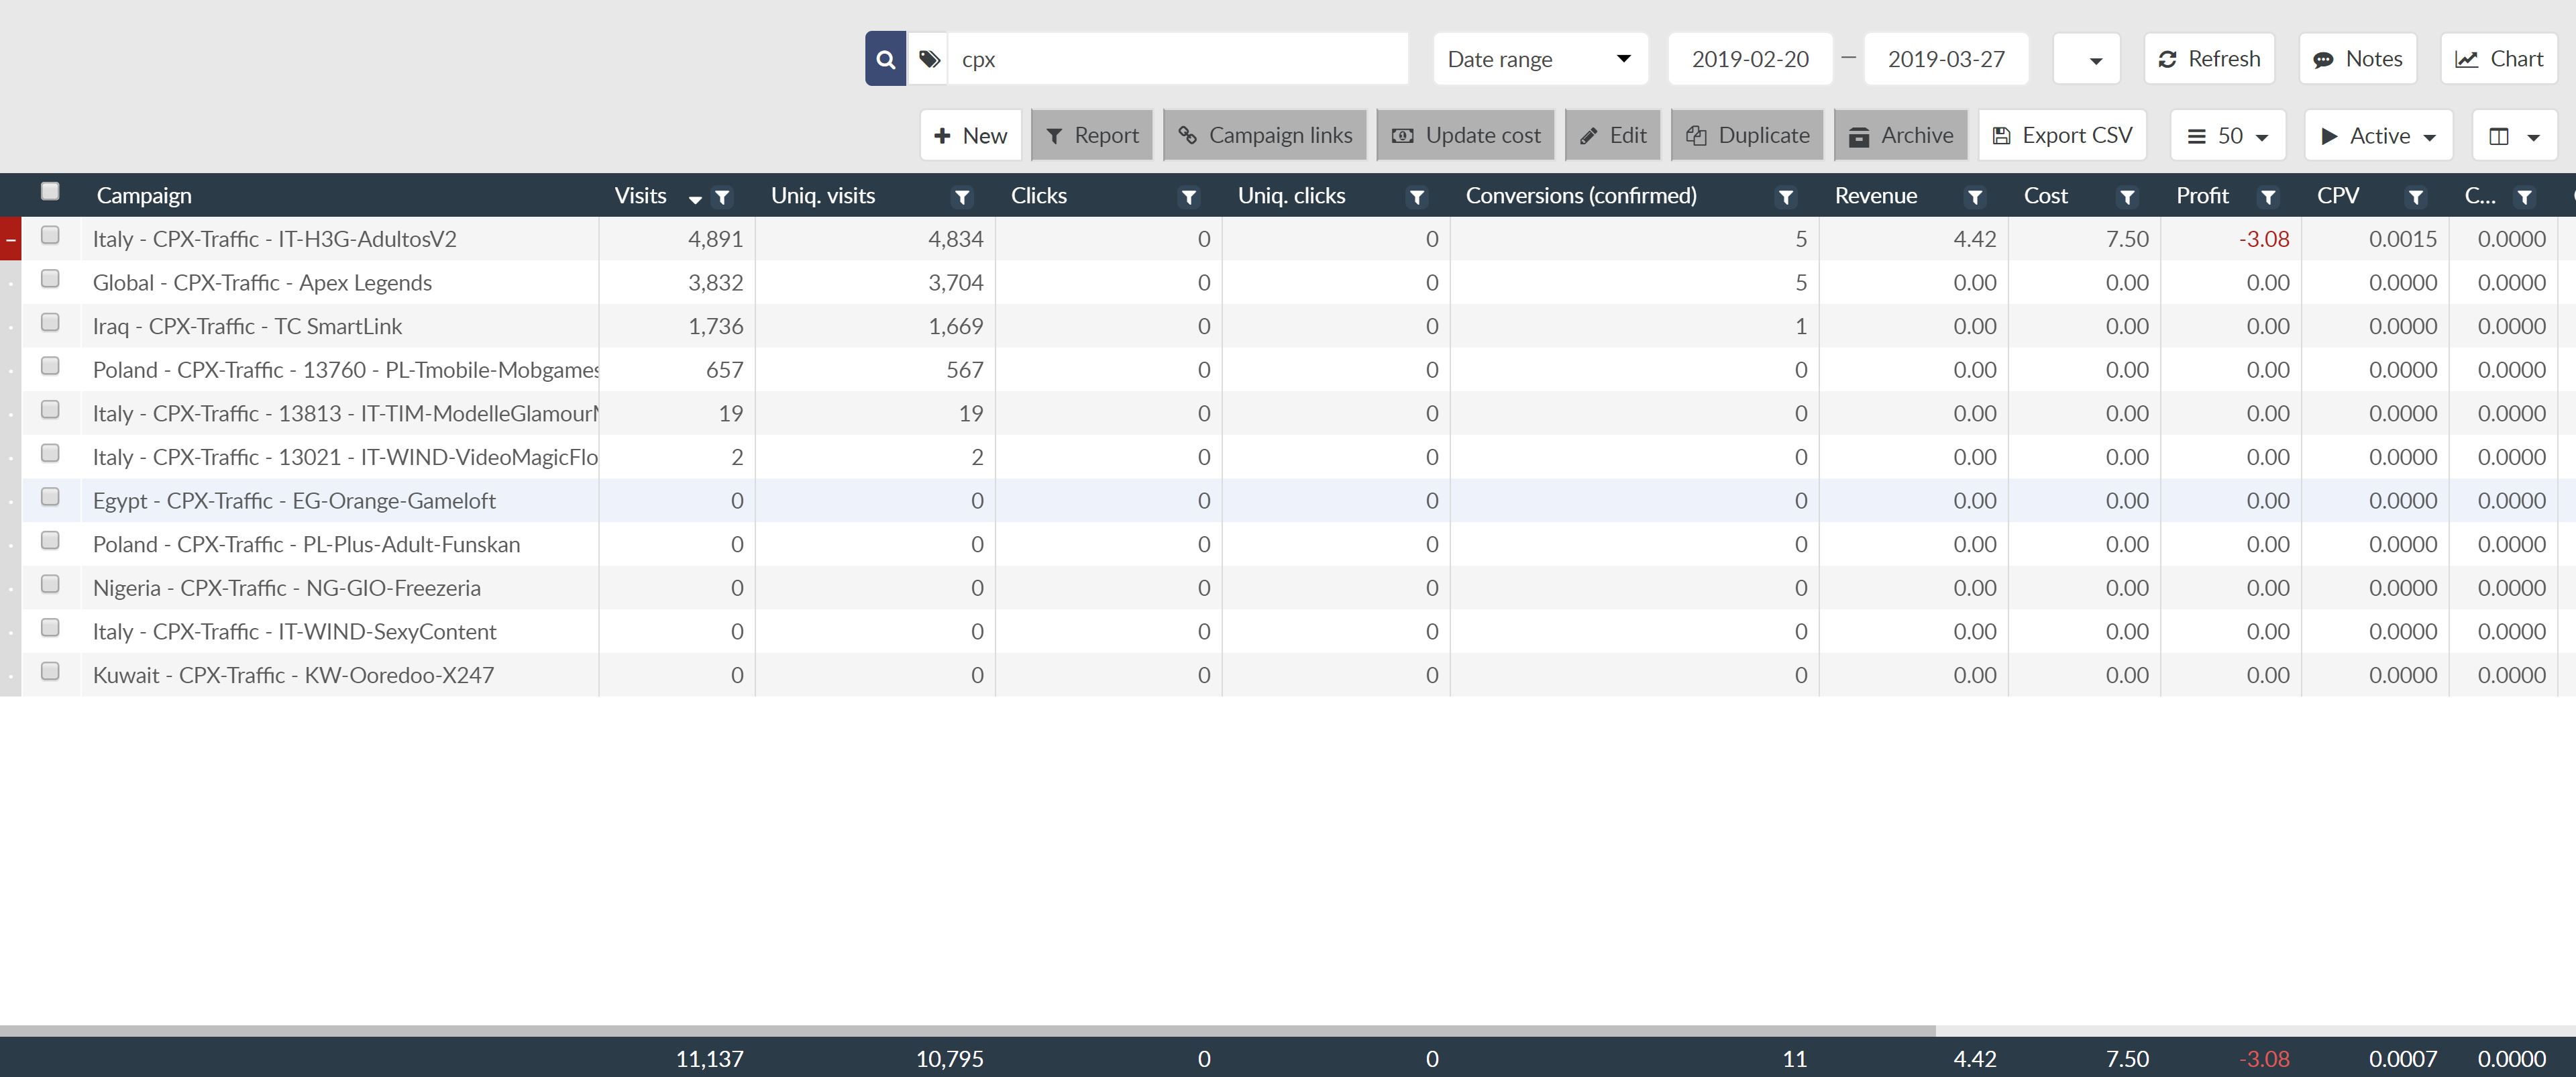Click the horizontal scrollbar at the bottom
Screen dimensions: 2576x1077
coord(967,1030)
